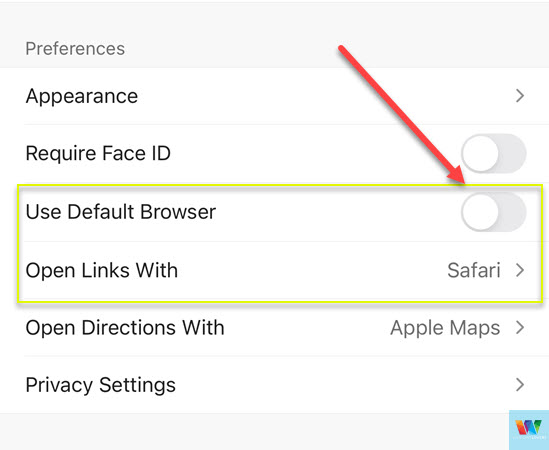
Task: Enable the Require Face ID switch
Action: (494, 153)
